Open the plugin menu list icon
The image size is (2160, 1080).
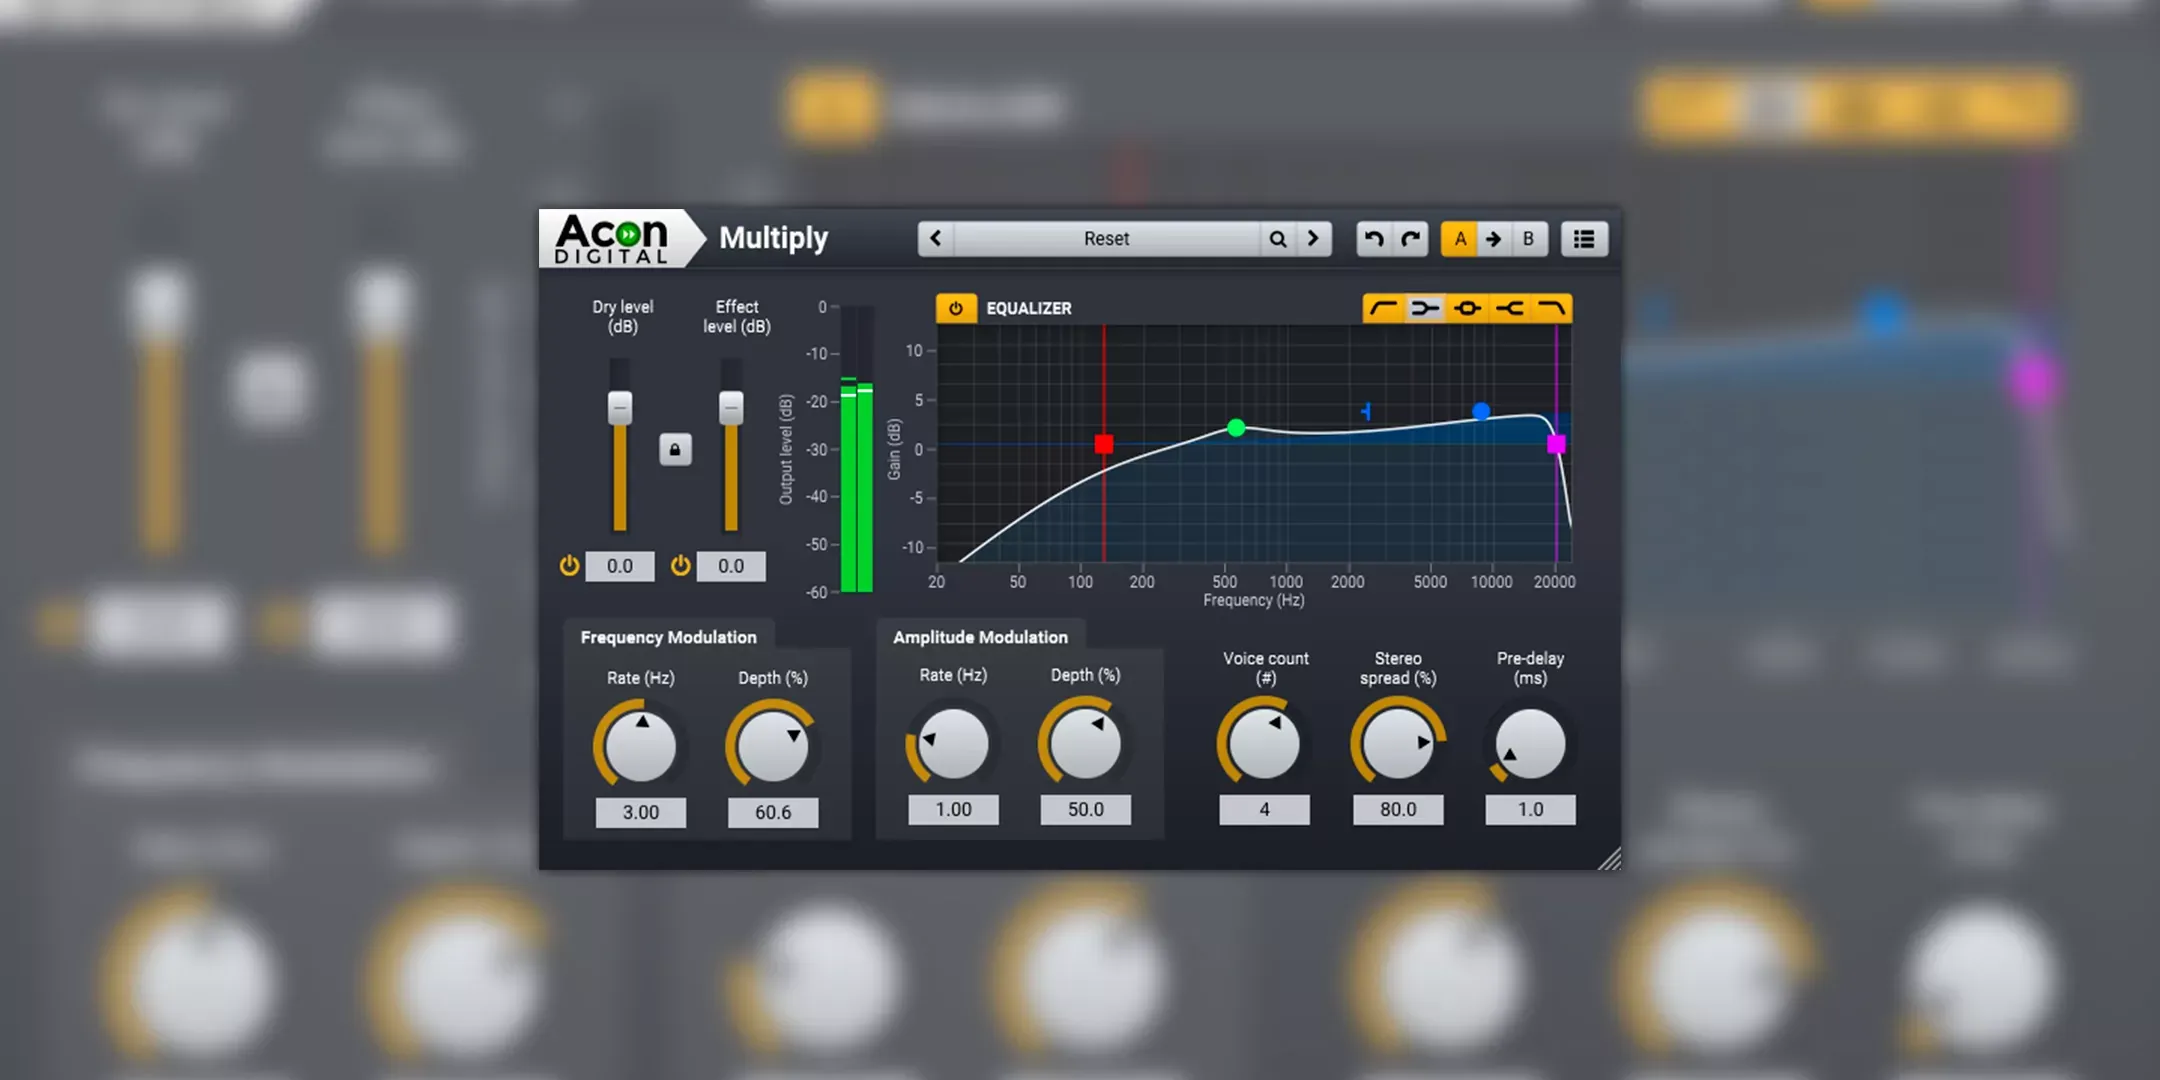(1584, 239)
